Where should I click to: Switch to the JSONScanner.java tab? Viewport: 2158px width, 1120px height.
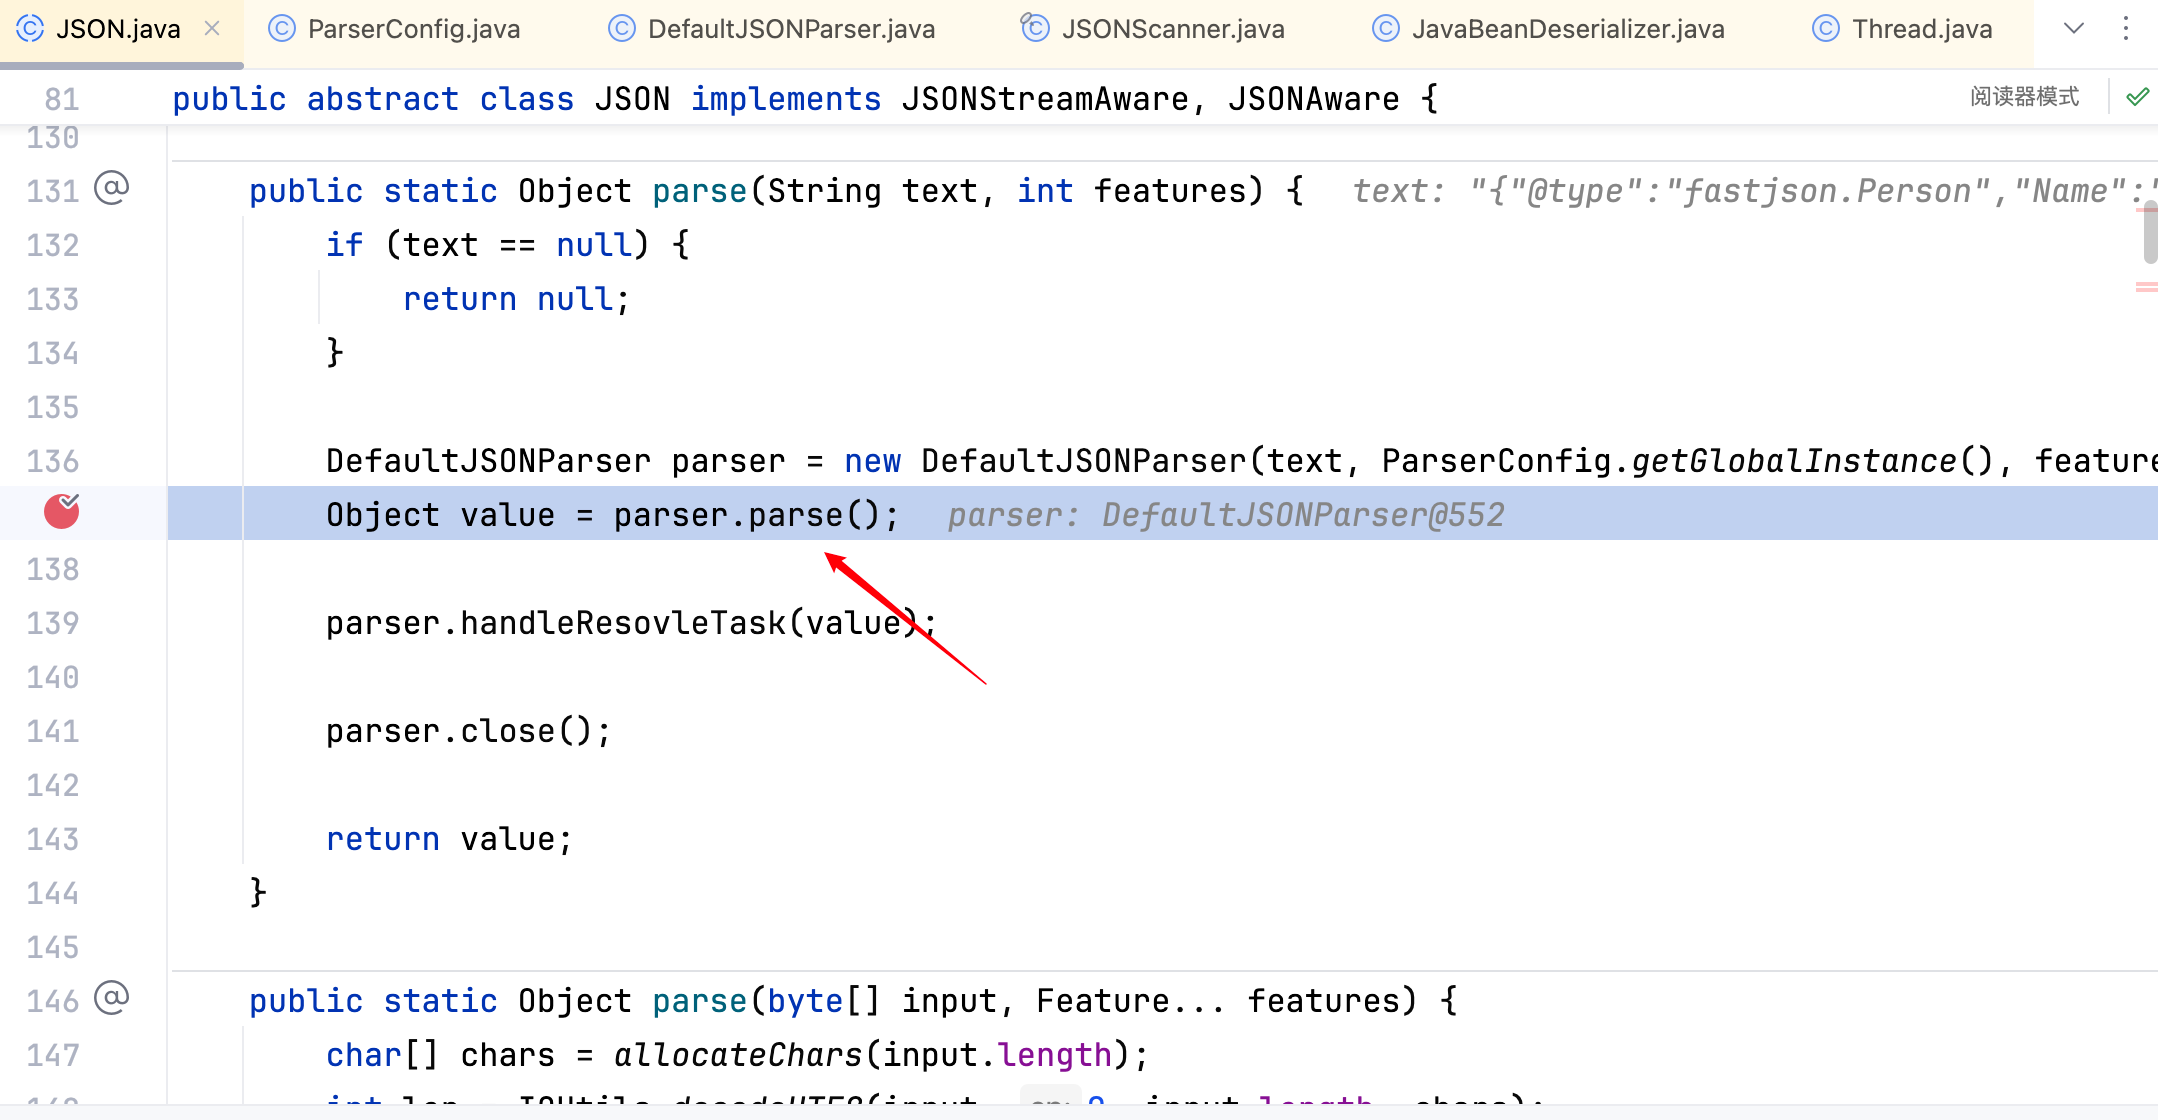[1172, 29]
